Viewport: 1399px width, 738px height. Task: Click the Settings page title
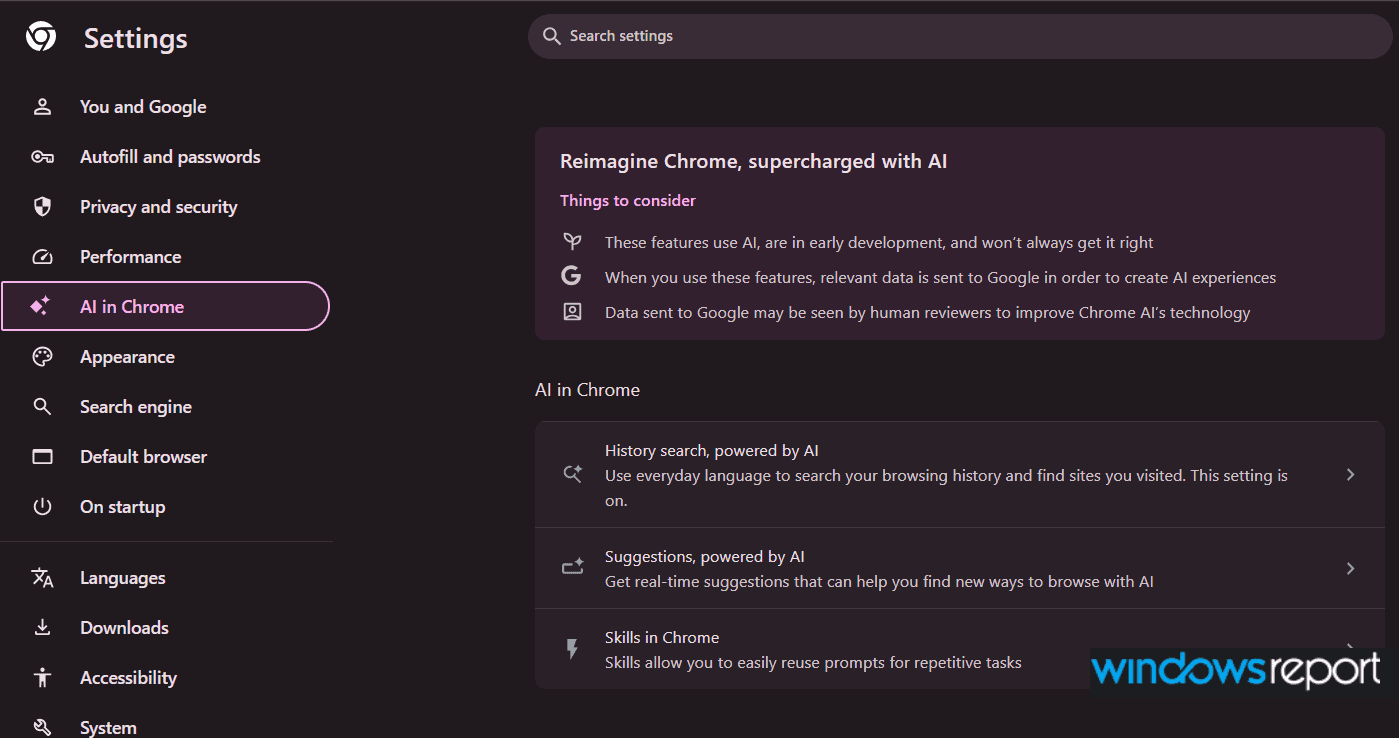pyautogui.click(x=136, y=38)
